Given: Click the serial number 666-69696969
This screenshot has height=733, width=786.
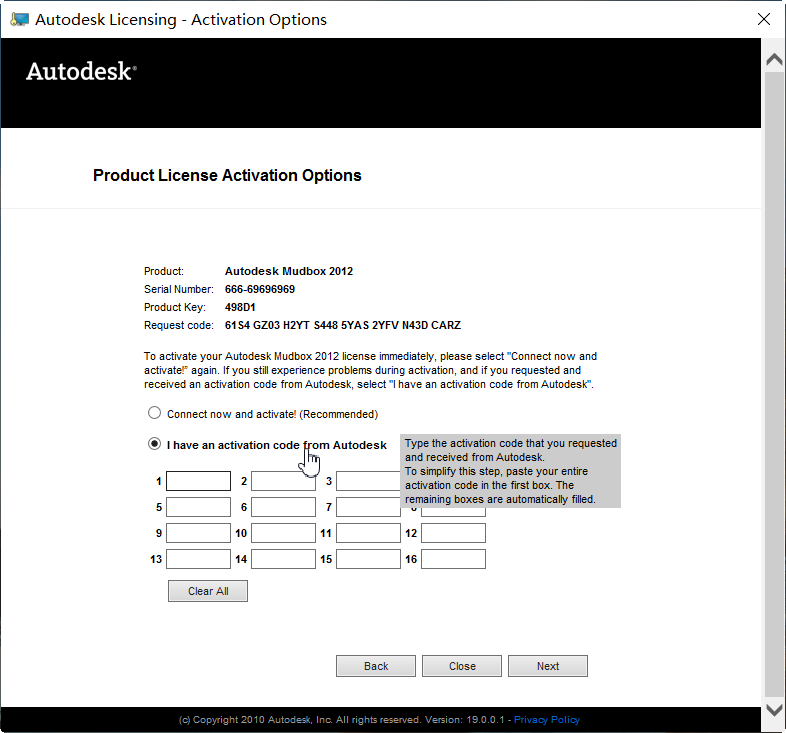Looking at the screenshot, I should (260, 289).
